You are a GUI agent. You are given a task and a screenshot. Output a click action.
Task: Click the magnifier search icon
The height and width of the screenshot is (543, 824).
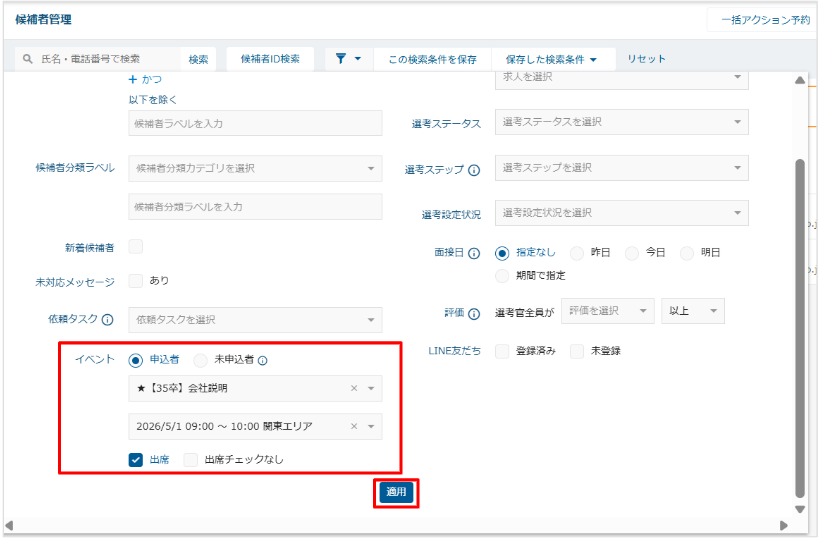(x=28, y=59)
